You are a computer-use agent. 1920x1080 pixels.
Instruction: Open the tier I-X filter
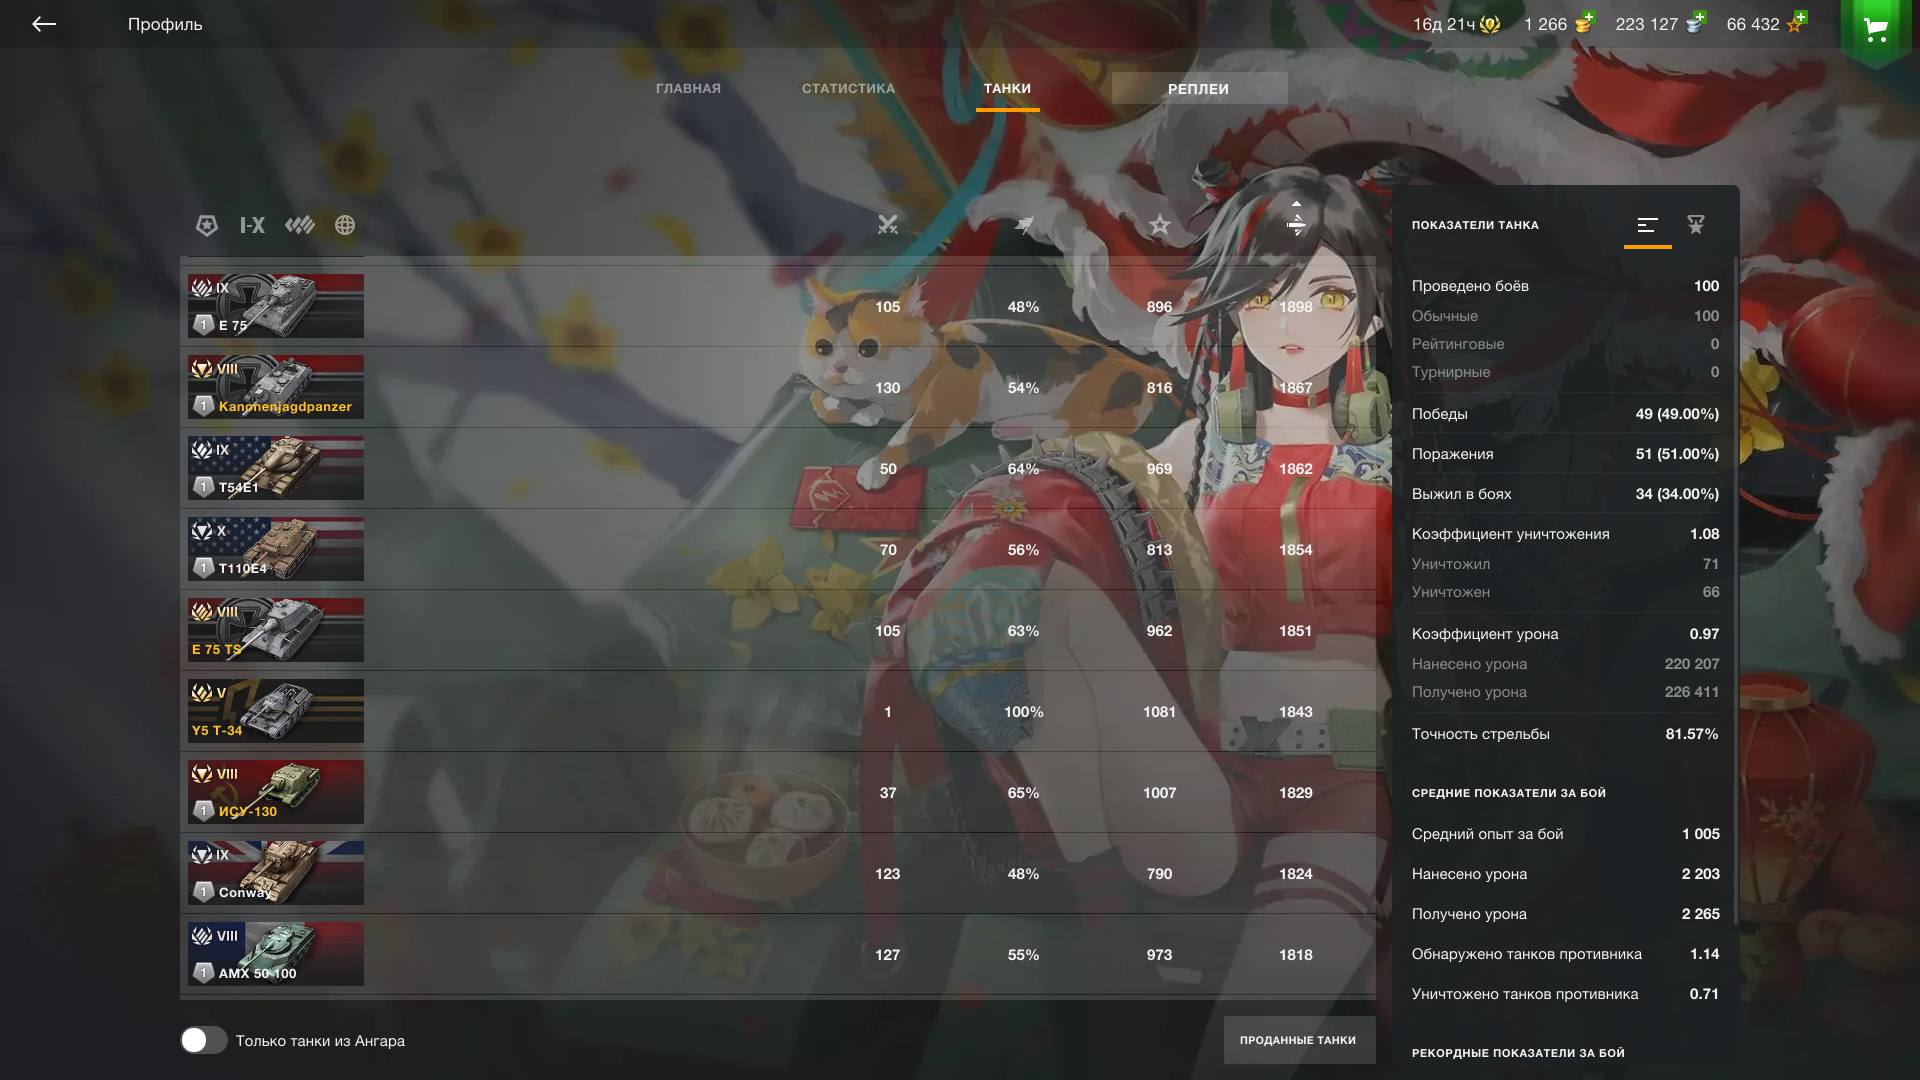[252, 225]
